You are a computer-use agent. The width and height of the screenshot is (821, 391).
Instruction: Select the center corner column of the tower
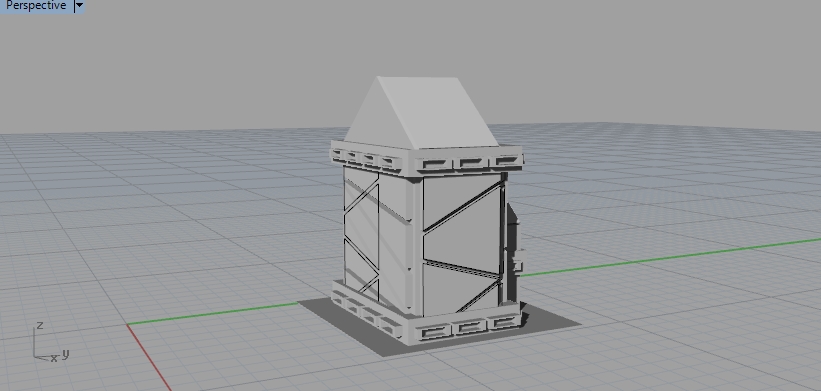(x=417, y=246)
